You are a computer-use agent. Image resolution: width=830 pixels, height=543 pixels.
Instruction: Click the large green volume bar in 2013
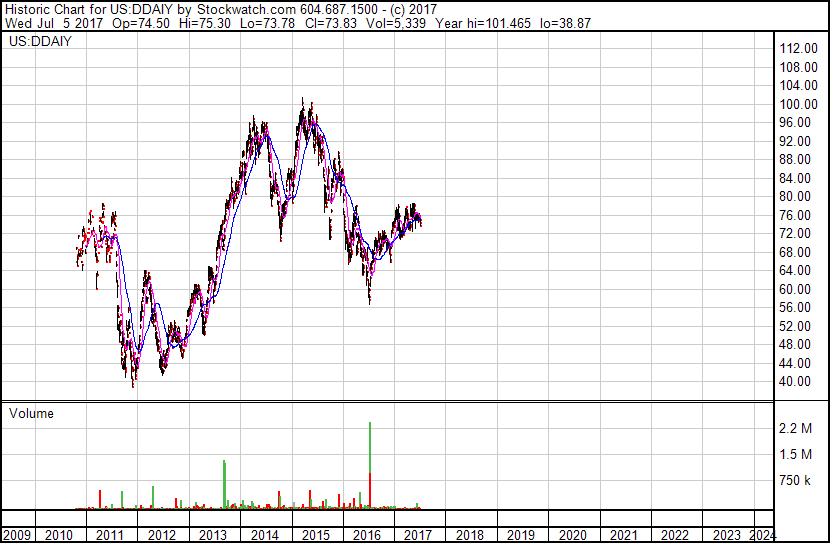[x=224, y=484]
